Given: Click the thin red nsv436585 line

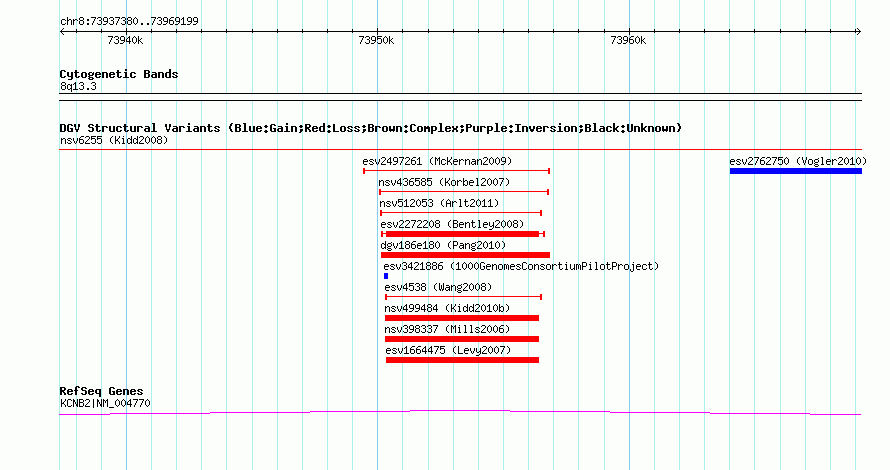Looking at the screenshot, I should point(464,192).
